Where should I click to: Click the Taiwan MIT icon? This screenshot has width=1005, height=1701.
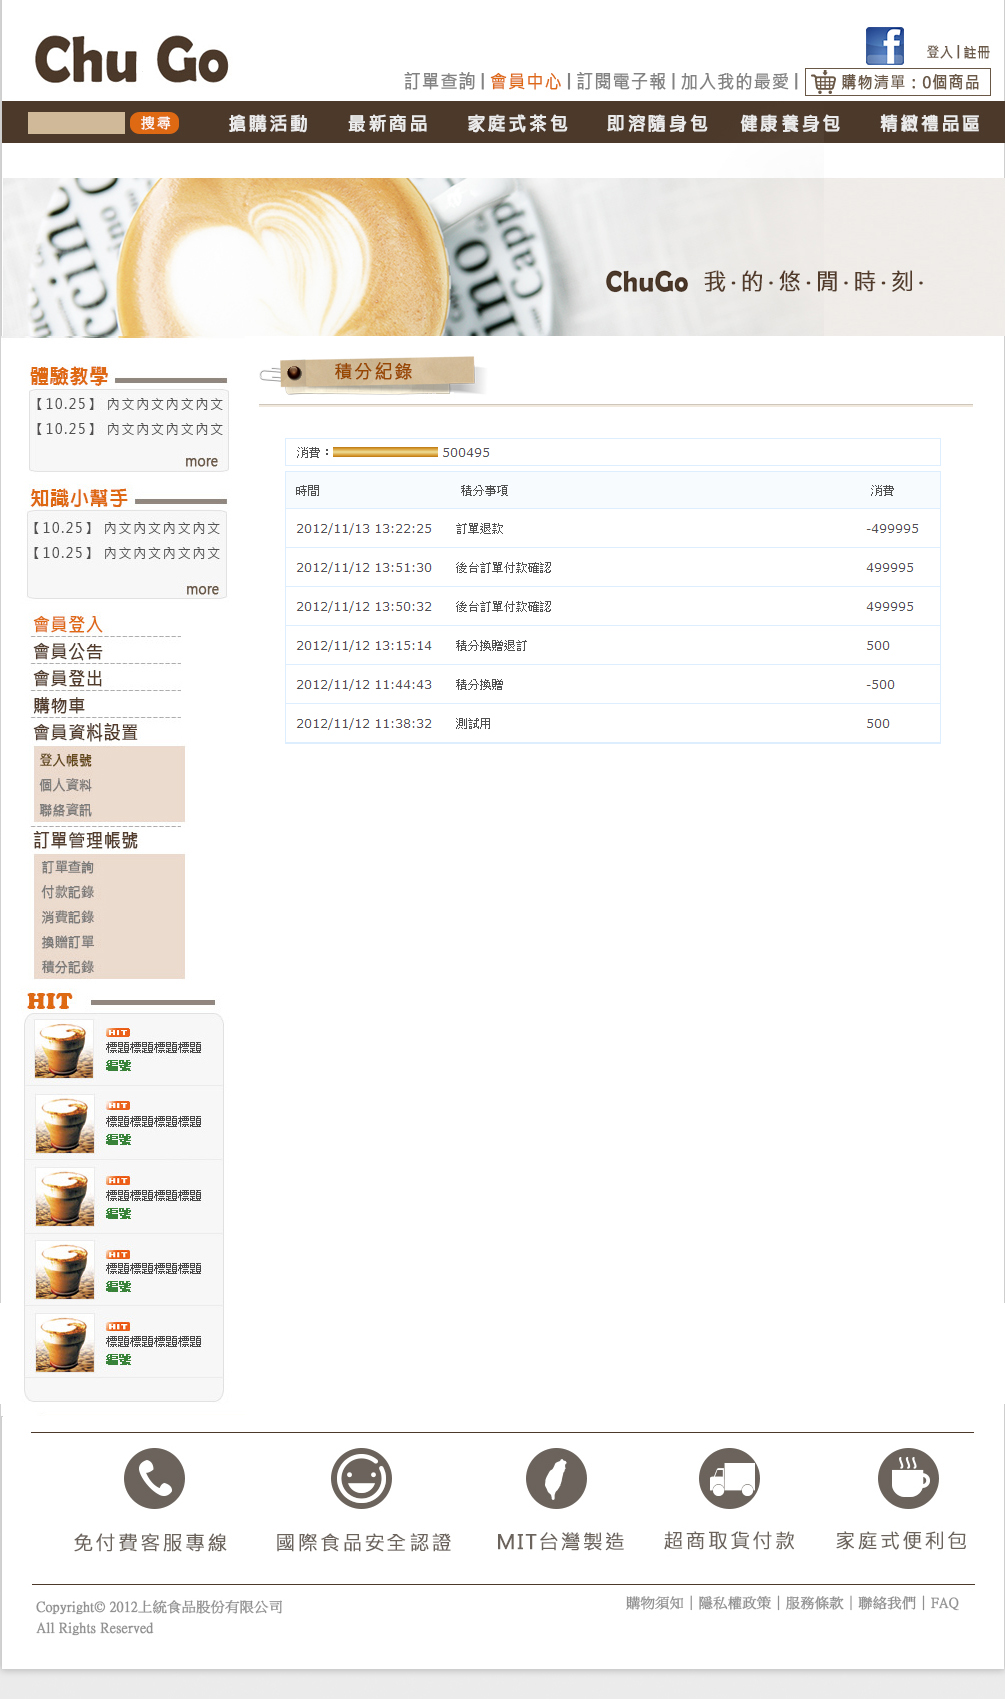click(x=556, y=1478)
